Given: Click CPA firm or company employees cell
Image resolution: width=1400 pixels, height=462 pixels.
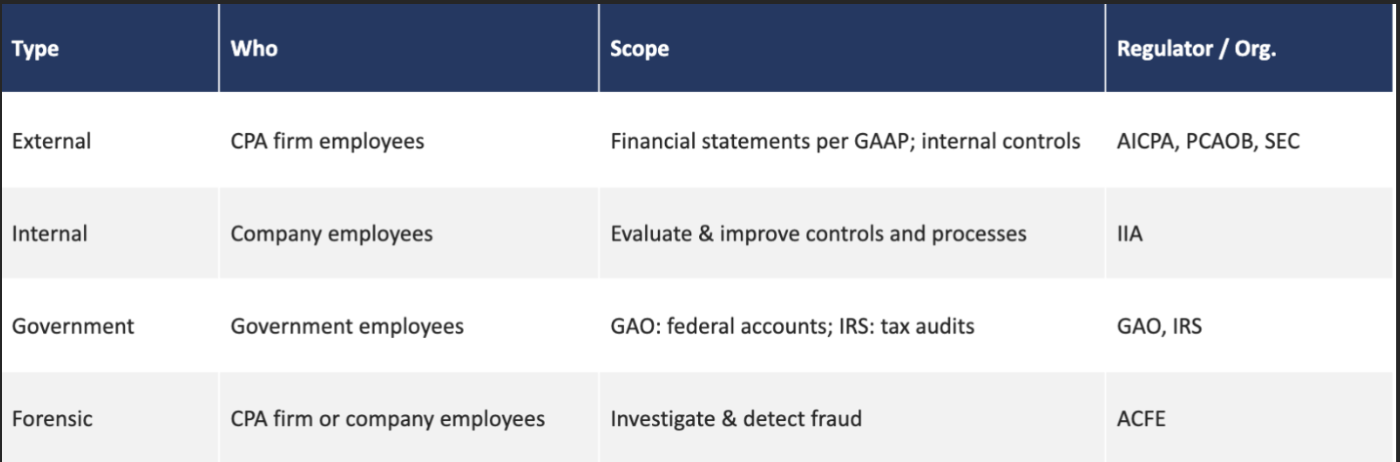Looking at the screenshot, I should [387, 419].
